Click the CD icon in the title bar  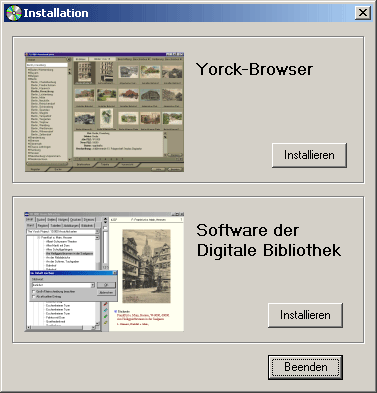(14, 13)
